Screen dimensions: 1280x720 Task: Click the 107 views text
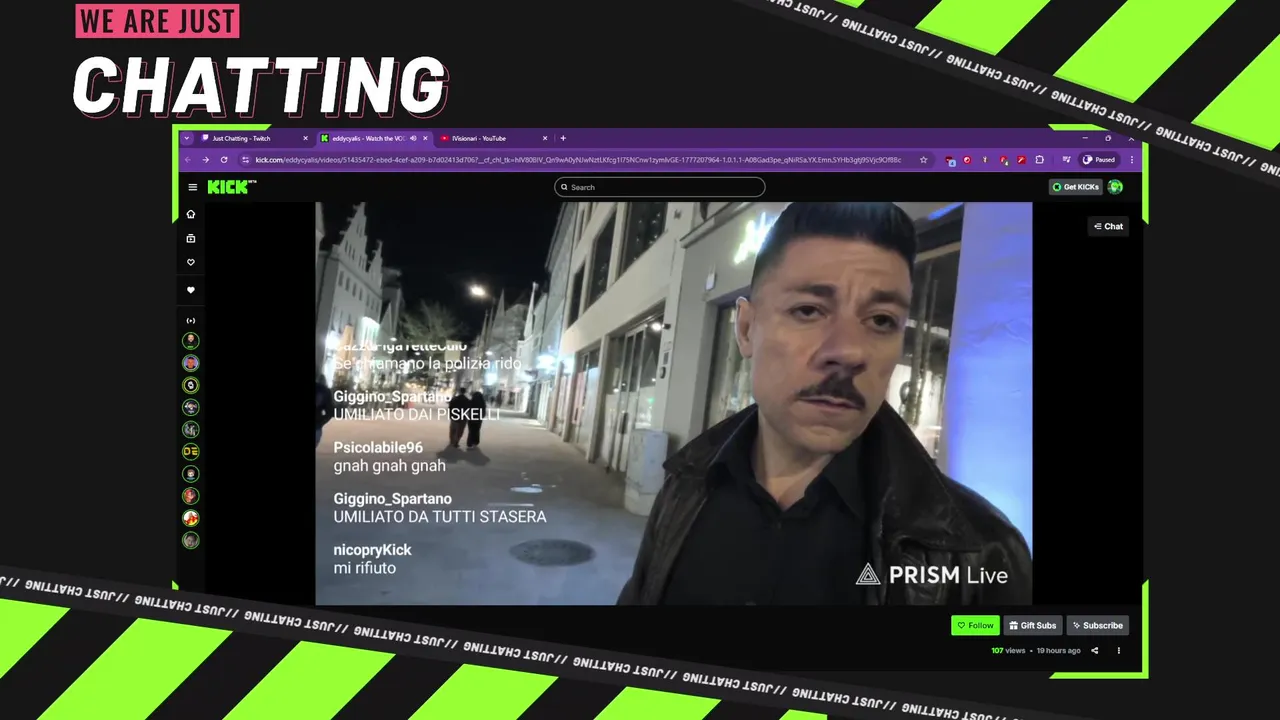1008,651
